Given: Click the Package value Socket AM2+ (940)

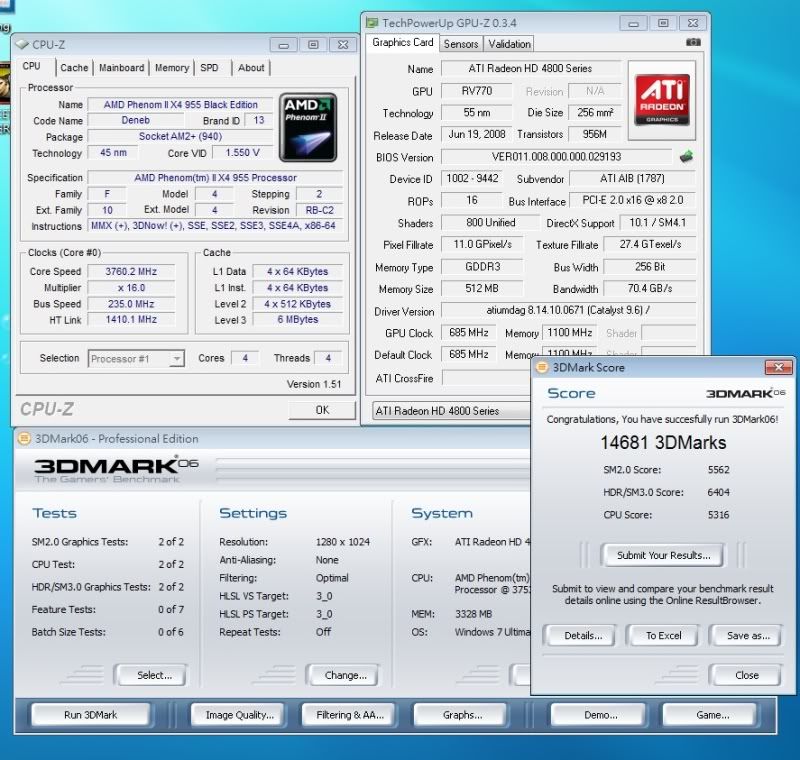Looking at the screenshot, I should coord(180,136).
